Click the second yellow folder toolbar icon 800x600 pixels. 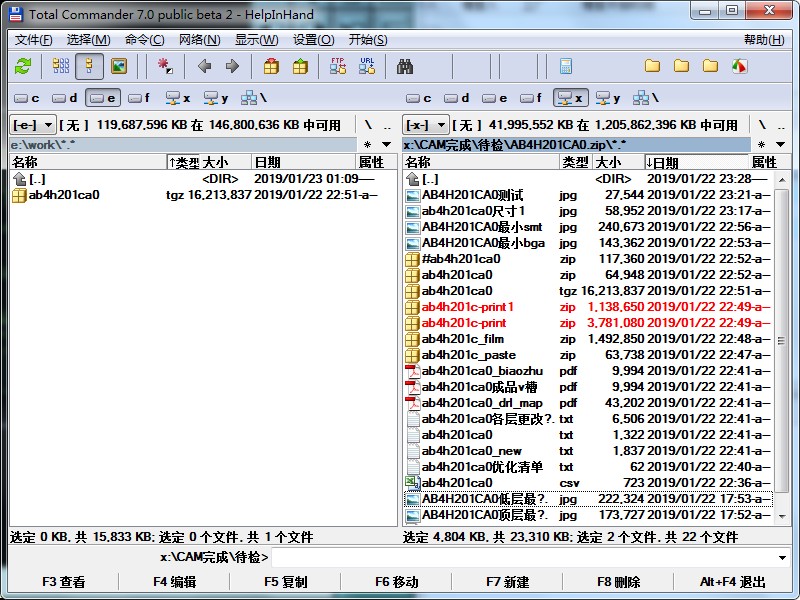coord(681,66)
